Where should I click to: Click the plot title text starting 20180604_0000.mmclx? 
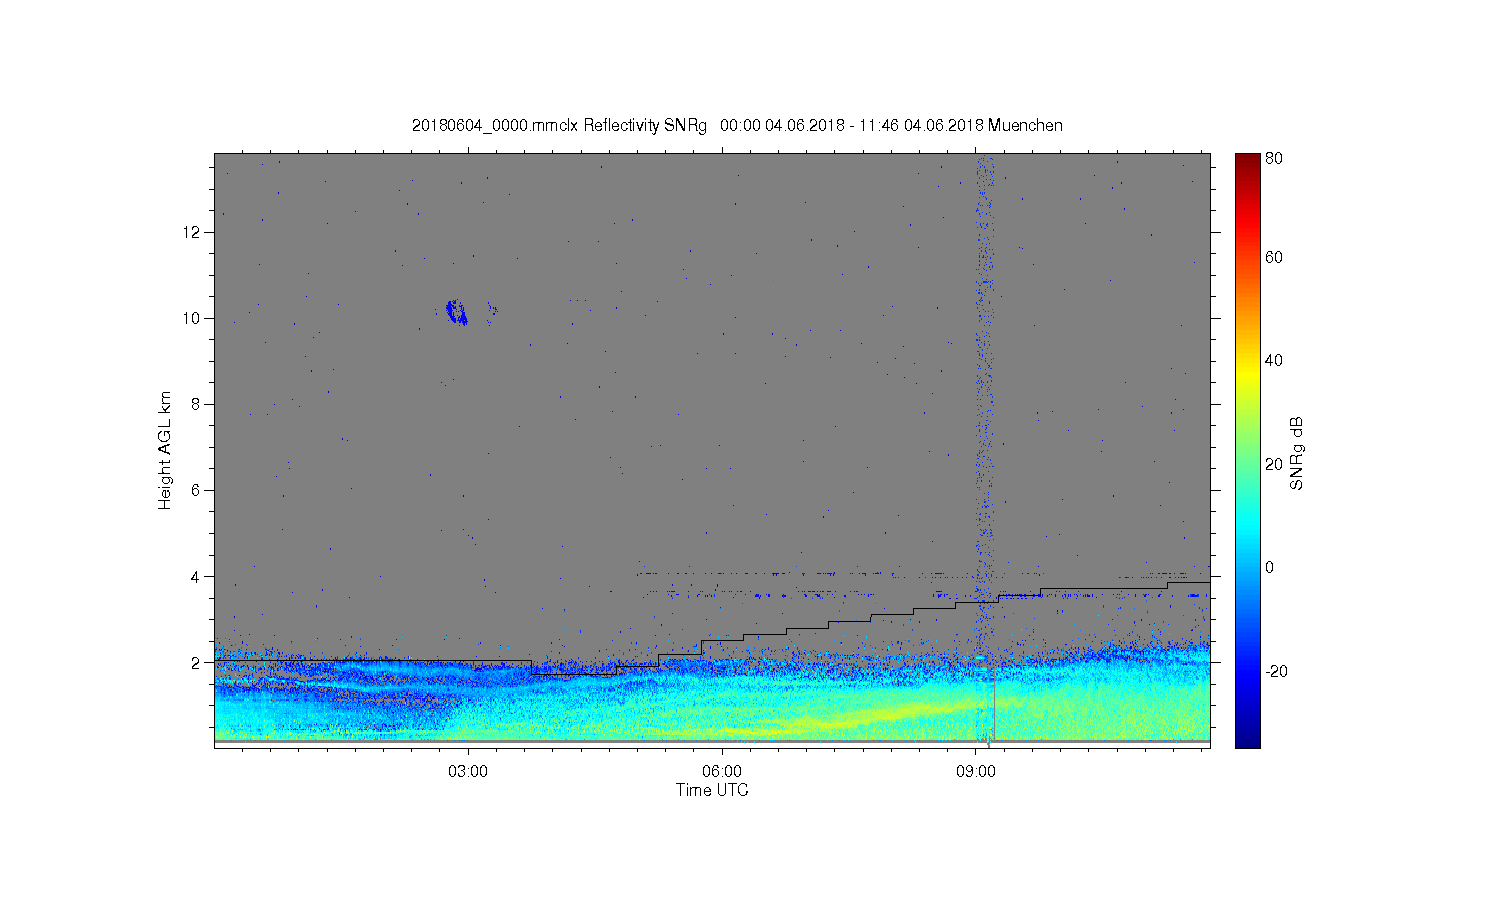pyautogui.click(x=737, y=125)
